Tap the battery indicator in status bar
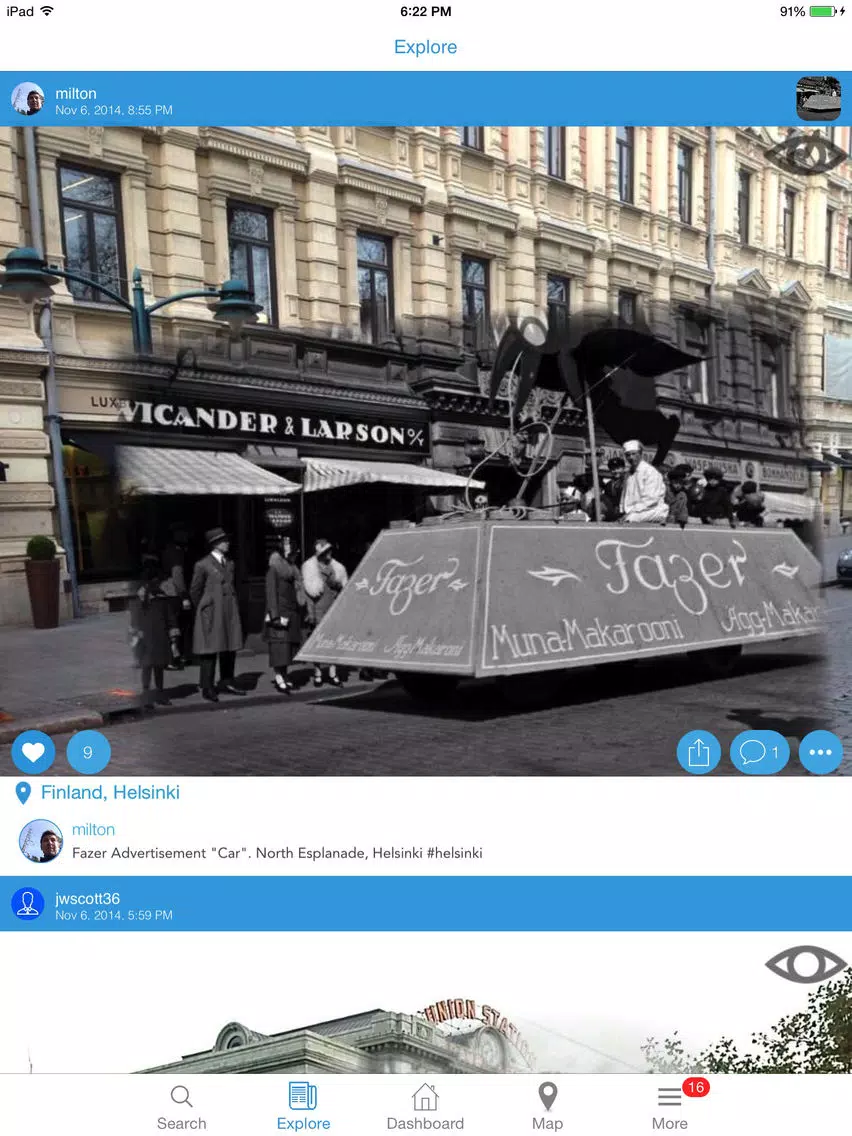 pos(822,12)
